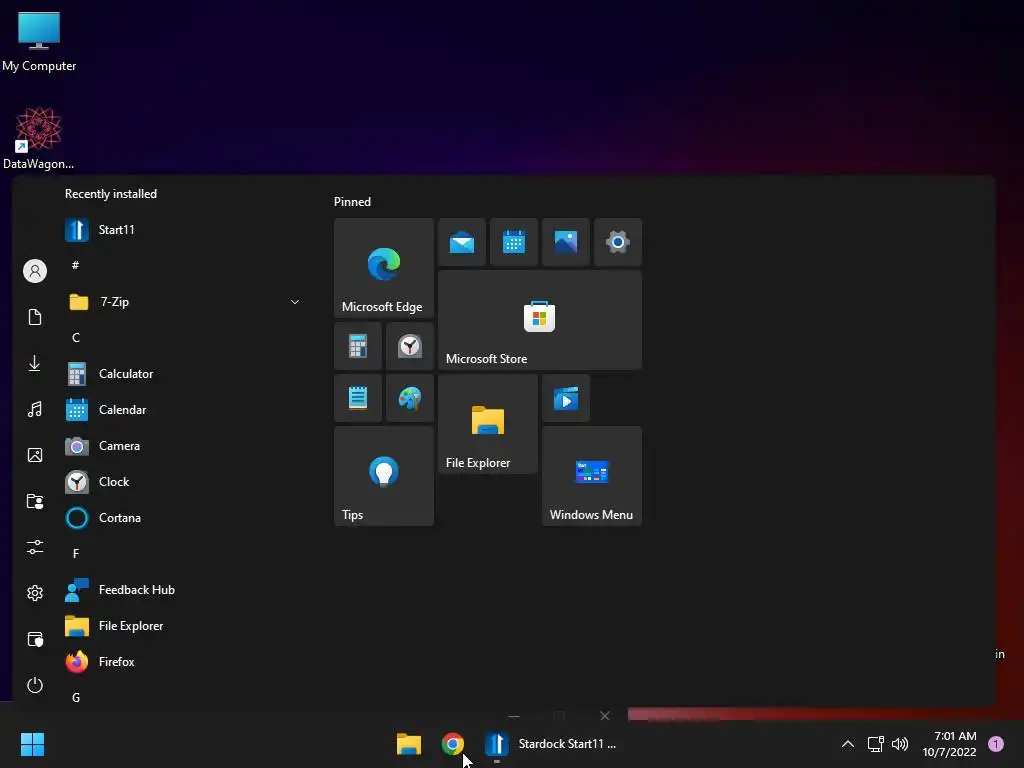The image size is (1024, 768).
Task: Click the G letter header
Action: (76, 697)
